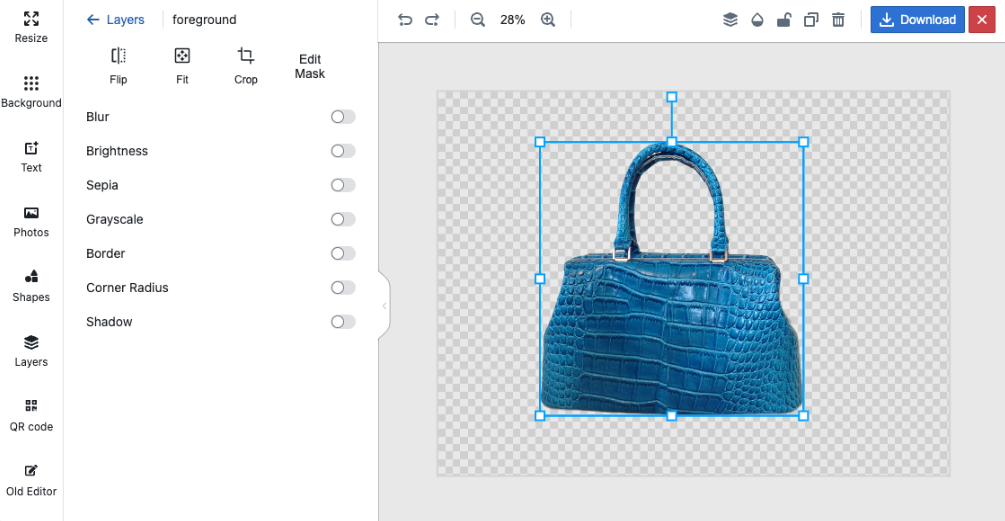The image size is (1005, 521).
Task: Toggle the layer lock icon
Action: (784, 20)
